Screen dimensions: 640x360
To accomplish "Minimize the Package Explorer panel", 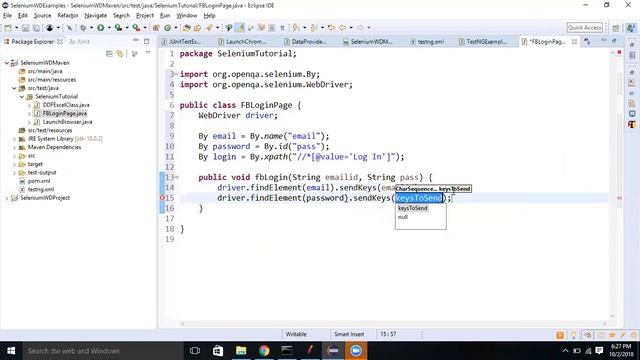I will tap(136, 41).
